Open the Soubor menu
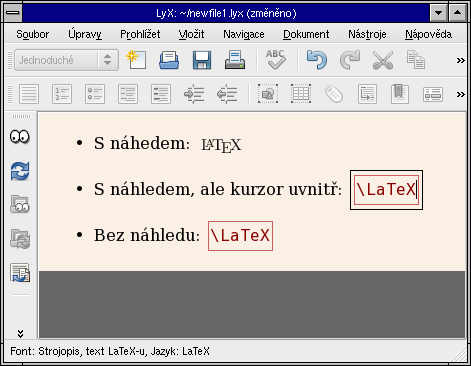 (x=32, y=34)
